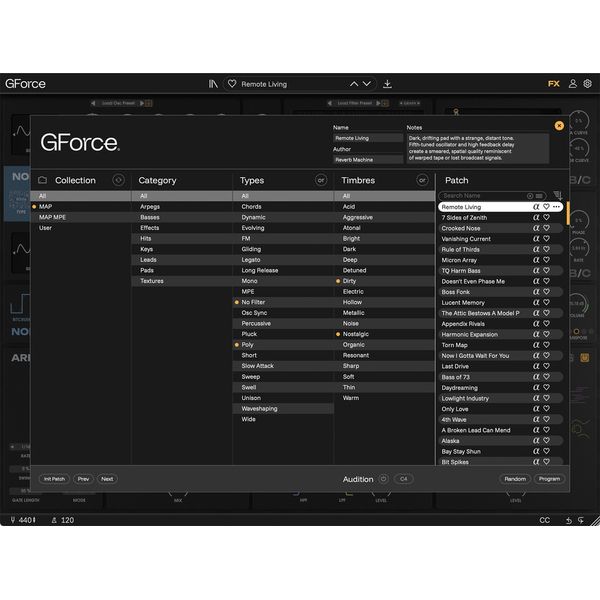Select the MAP MPE collection
The height and width of the screenshot is (600, 600).
click(81, 217)
